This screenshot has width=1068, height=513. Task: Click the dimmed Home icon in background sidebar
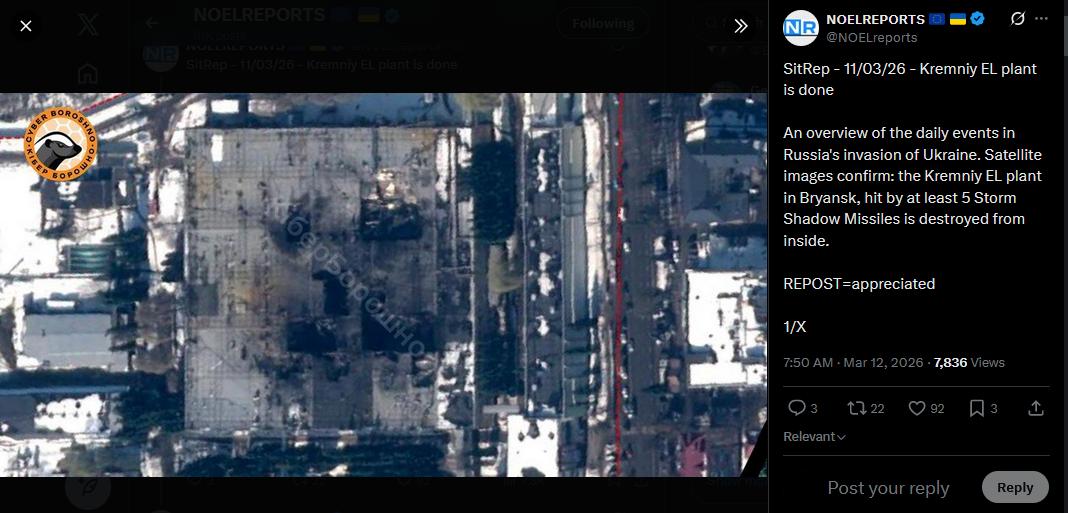tap(88, 74)
